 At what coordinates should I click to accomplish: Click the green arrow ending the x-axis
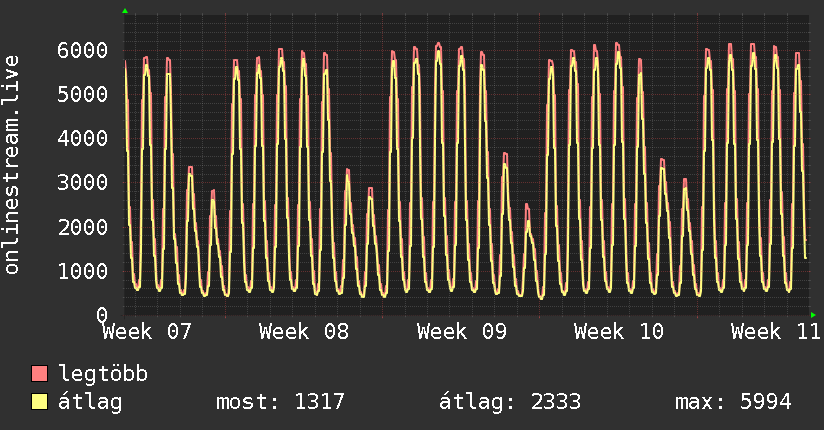click(813, 315)
